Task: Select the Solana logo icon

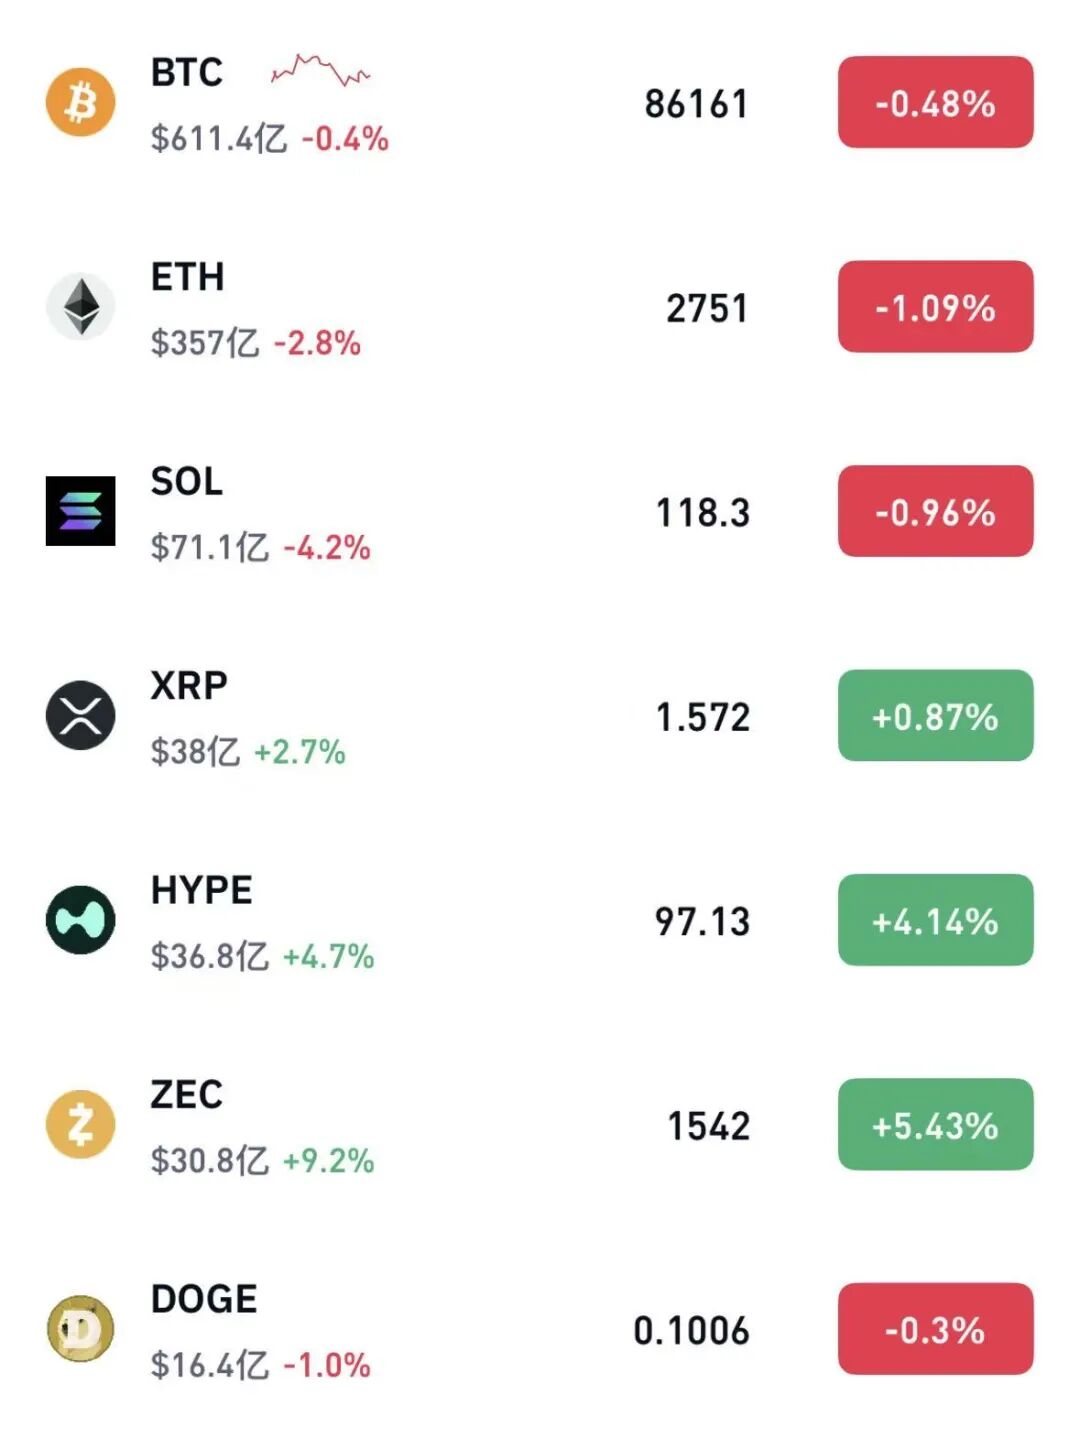Action: click(x=81, y=511)
